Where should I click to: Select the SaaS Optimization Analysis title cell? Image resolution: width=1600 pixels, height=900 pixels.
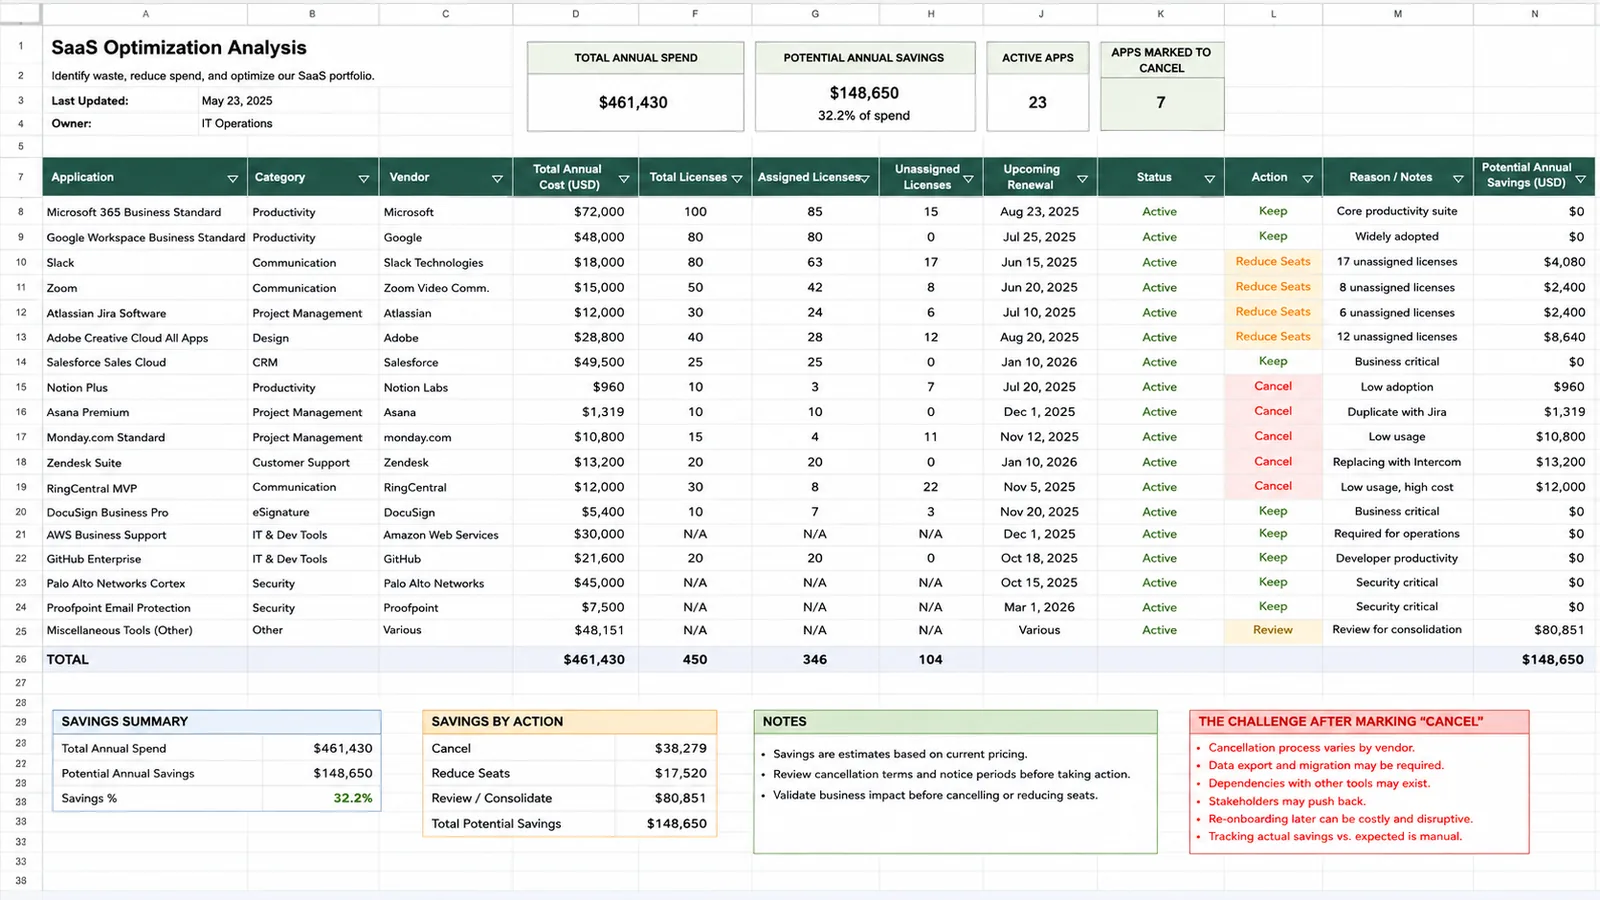(x=179, y=48)
